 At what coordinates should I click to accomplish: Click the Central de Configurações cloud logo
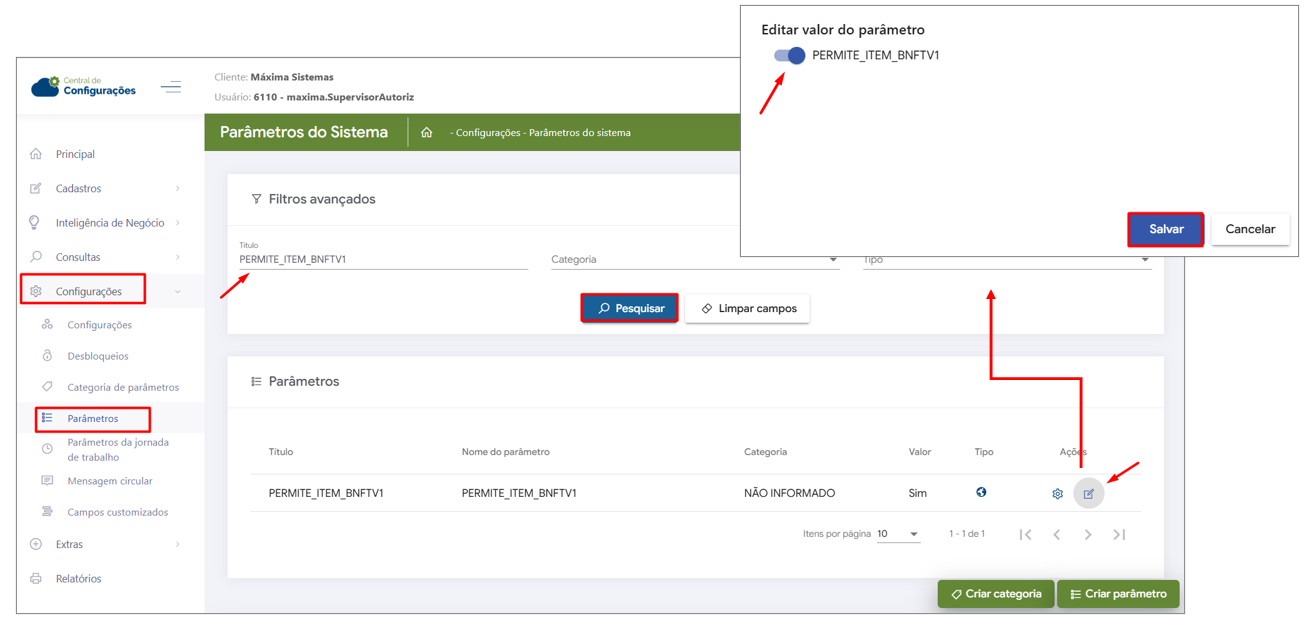click(83, 87)
